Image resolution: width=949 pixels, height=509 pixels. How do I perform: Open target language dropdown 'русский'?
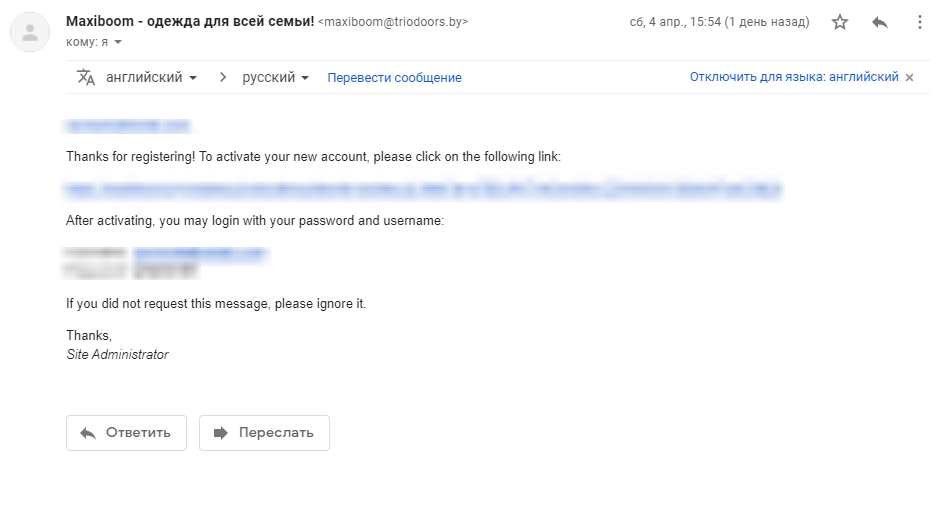(x=275, y=77)
